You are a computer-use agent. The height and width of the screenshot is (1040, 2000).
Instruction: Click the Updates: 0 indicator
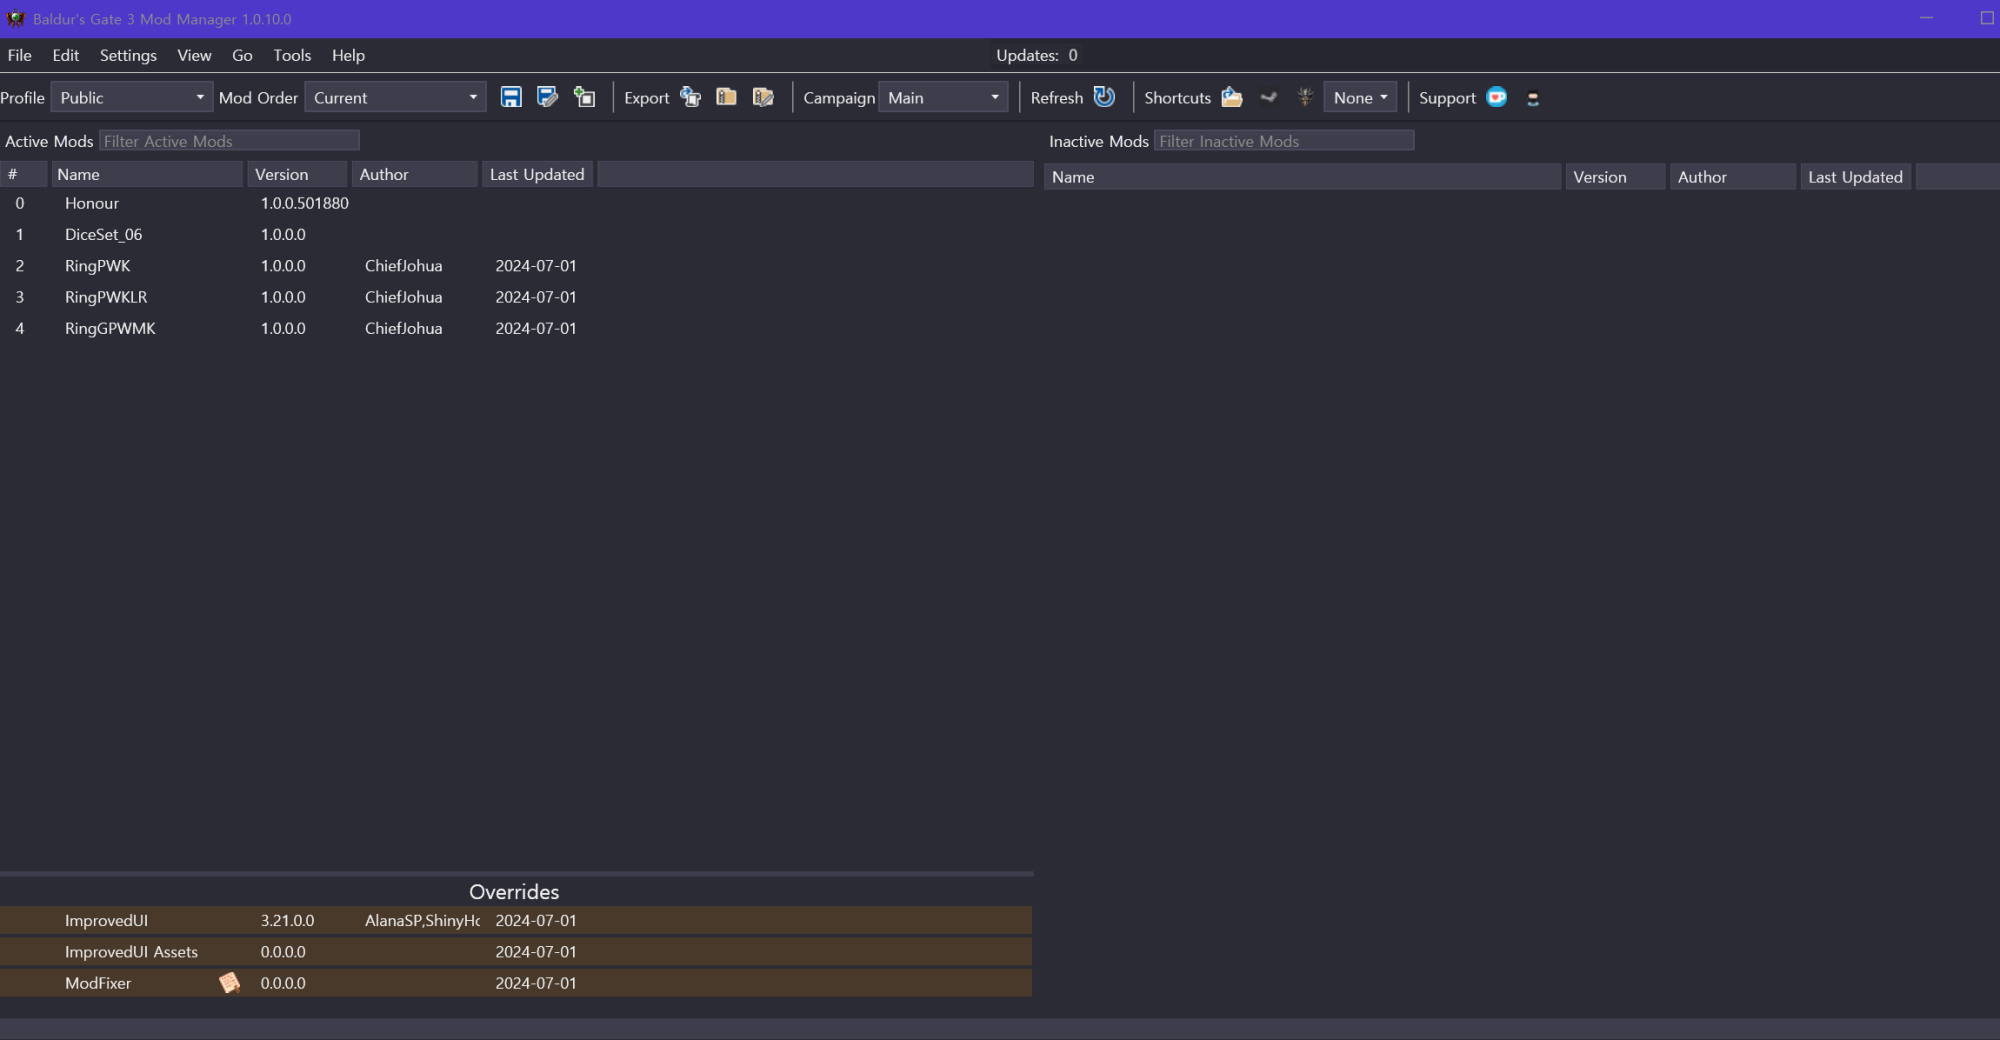click(1037, 55)
